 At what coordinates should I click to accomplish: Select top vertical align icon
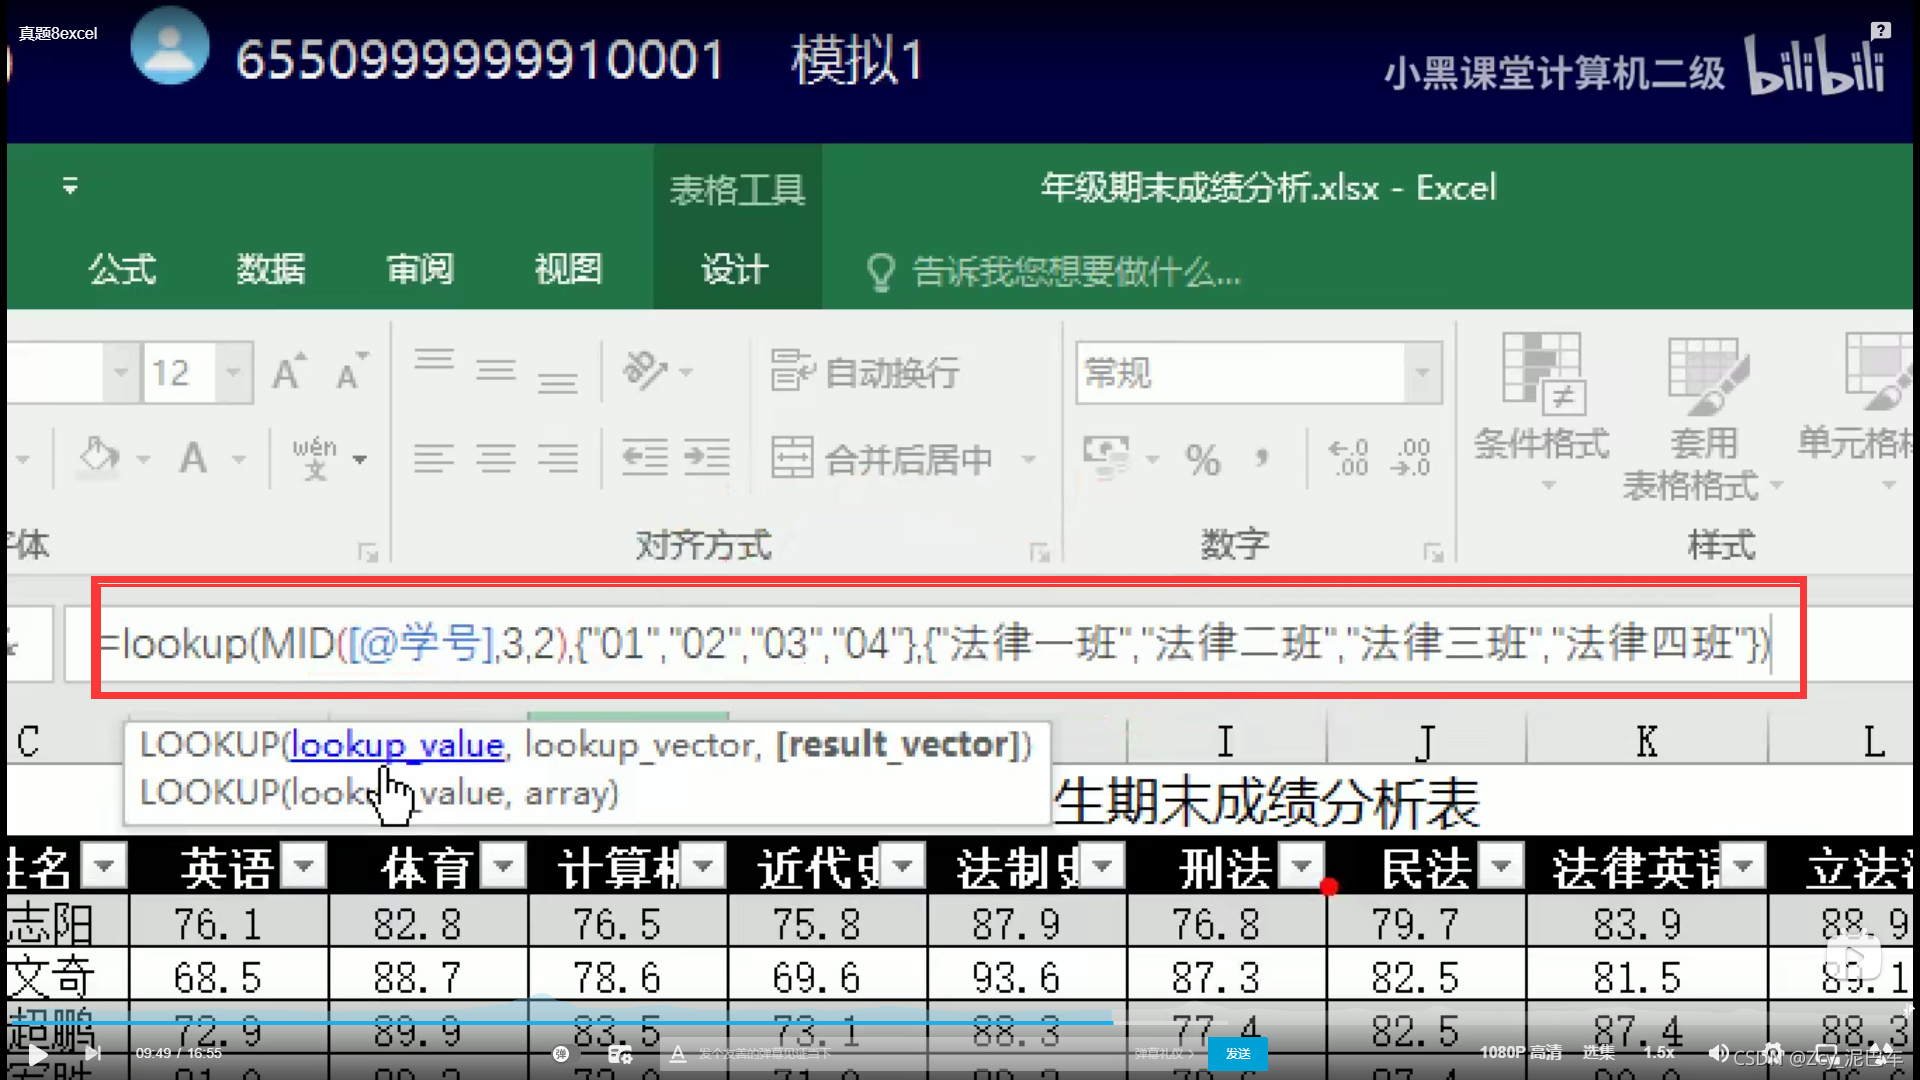tap(434, 360)
